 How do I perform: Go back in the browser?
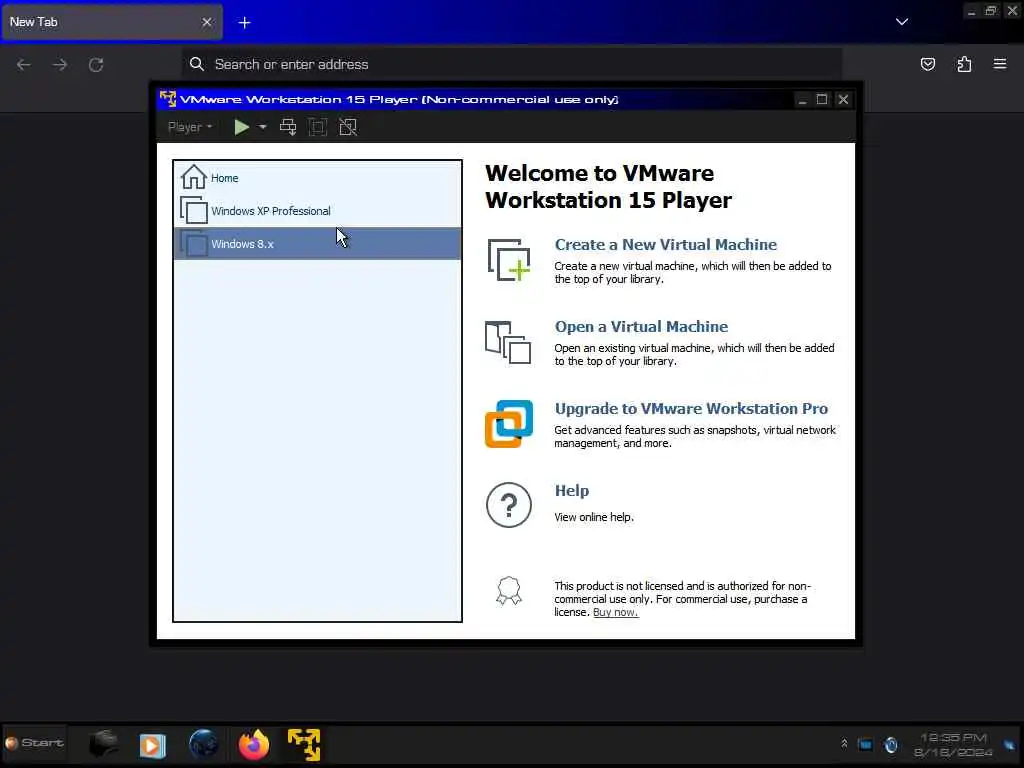coord(24,64)
